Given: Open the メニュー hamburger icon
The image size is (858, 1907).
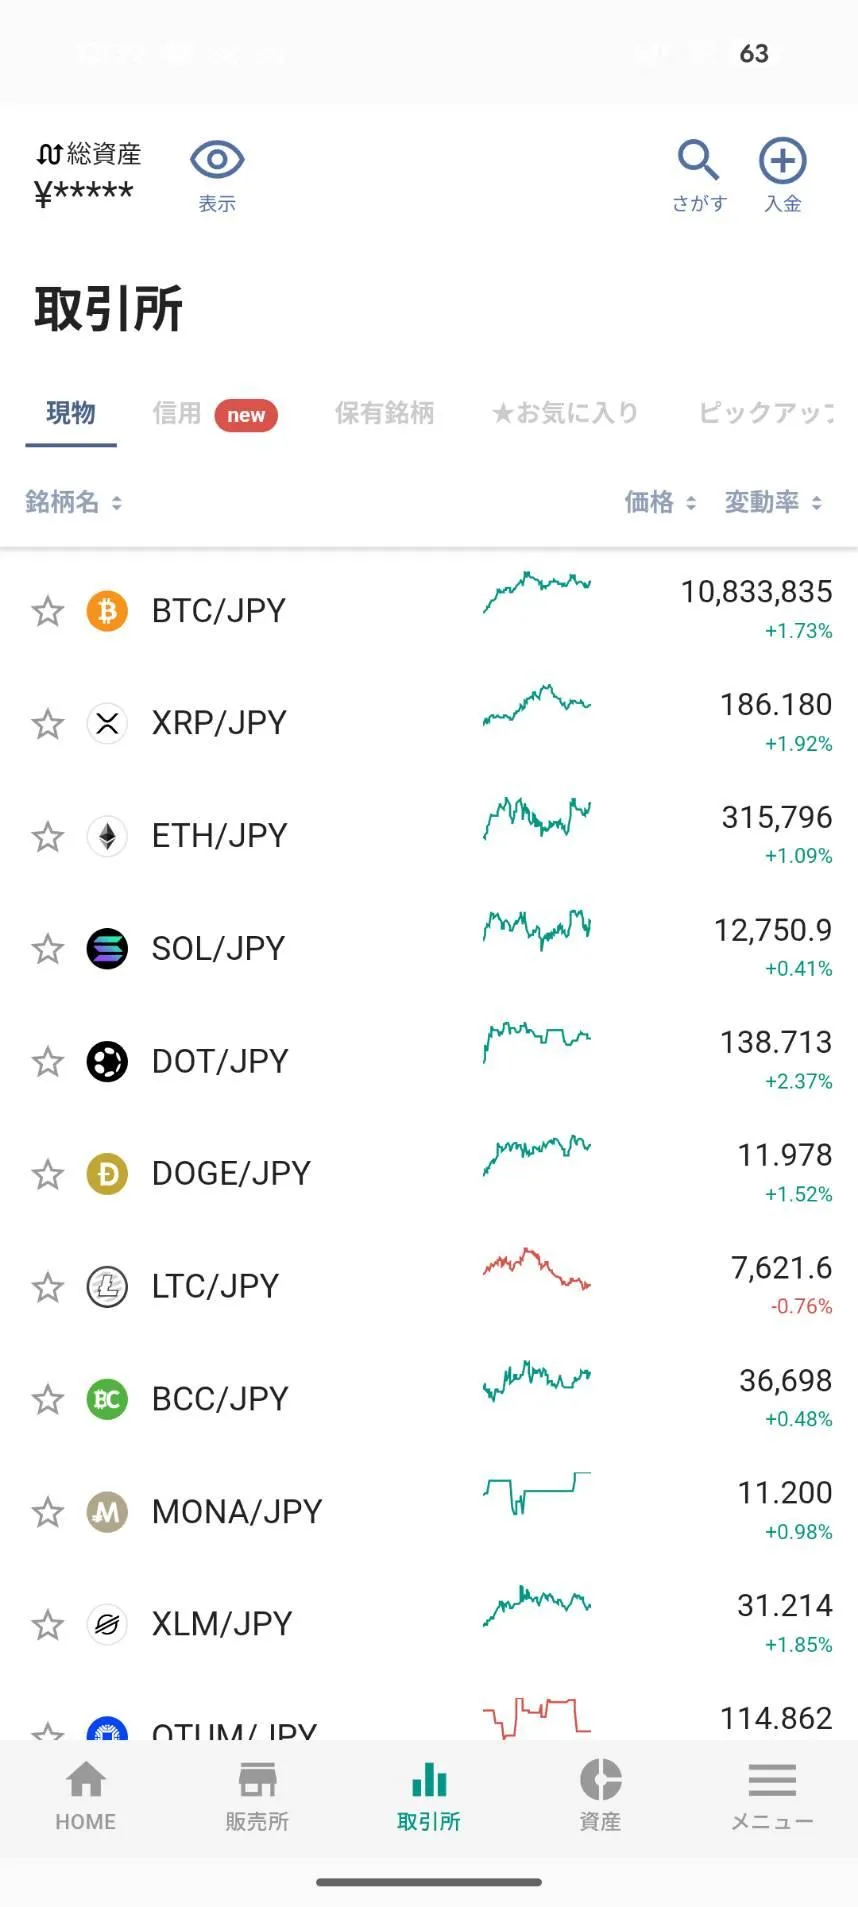Looking at the screenshot, I should tap(772, 1780).
